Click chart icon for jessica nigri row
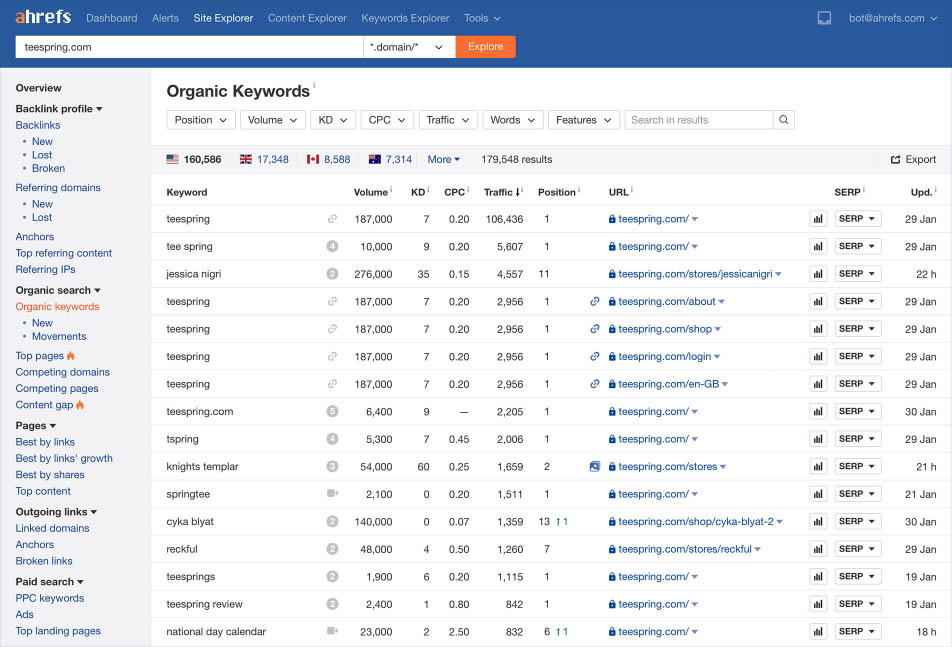Viewport: 952px width, 647px height. pyautogui.click(x=817, y=274)
